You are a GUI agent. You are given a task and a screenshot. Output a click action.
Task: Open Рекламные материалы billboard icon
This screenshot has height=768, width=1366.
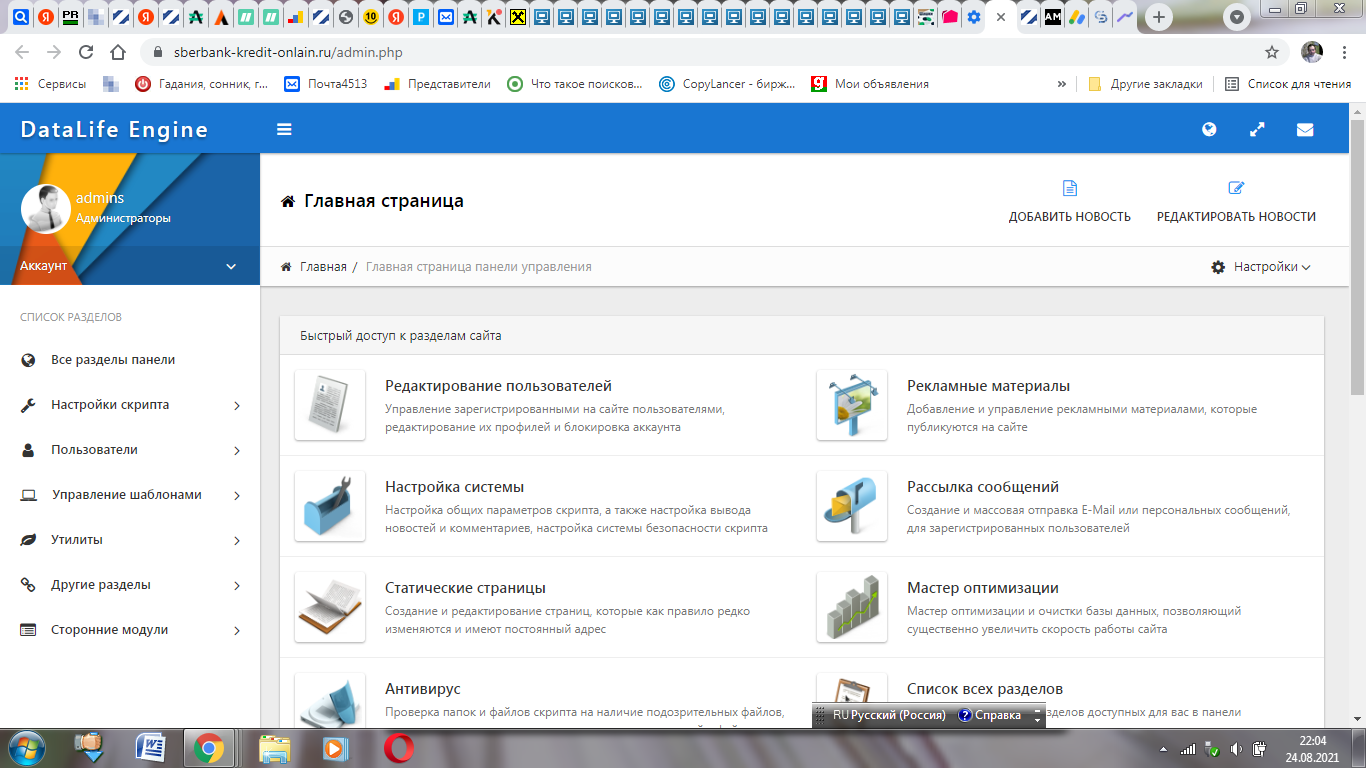pyautogui.click(x=852, y=405)
